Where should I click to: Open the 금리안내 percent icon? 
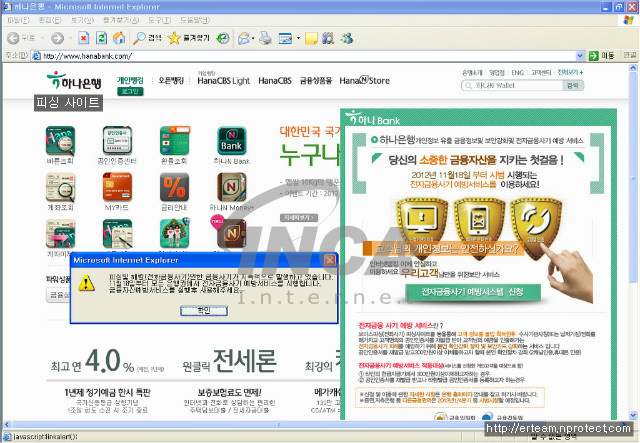coord(174,187)
